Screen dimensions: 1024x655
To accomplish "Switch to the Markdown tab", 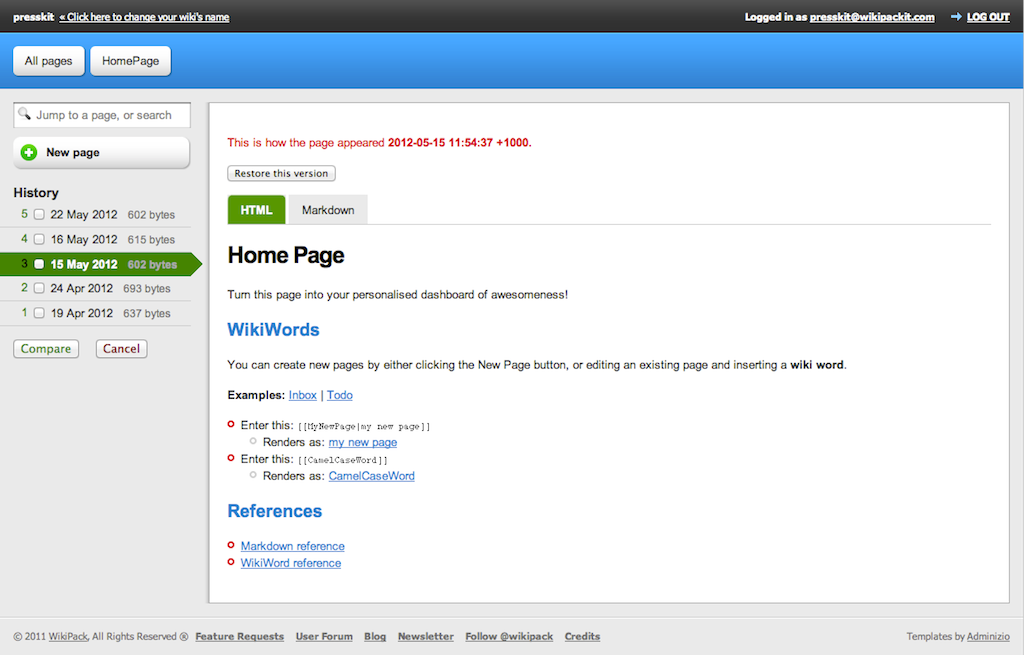I will tap(328, 210).
